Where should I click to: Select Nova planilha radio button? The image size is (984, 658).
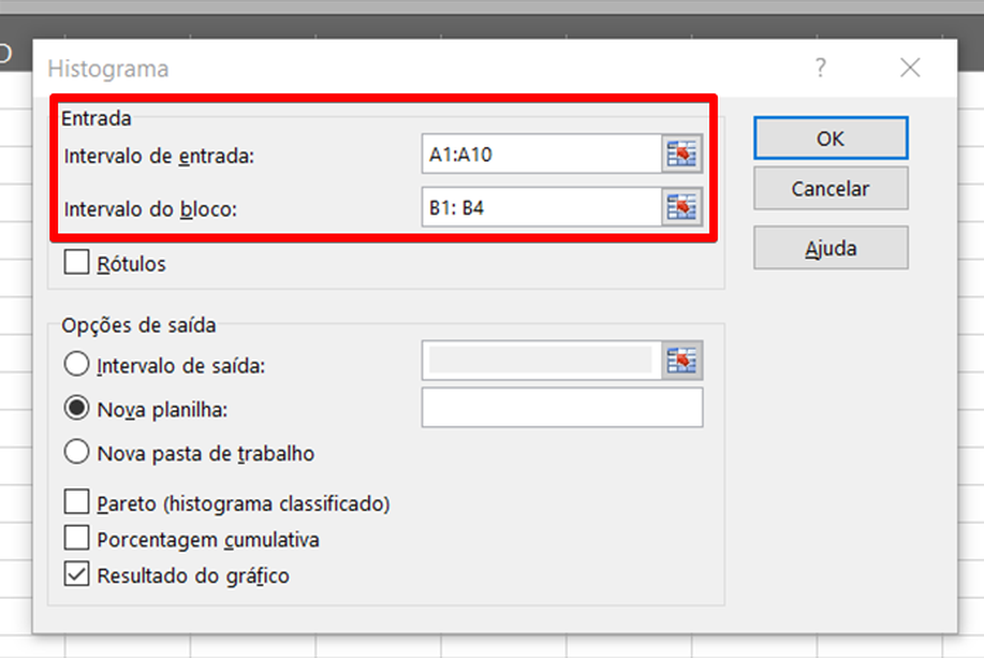[x=76, y=408]
